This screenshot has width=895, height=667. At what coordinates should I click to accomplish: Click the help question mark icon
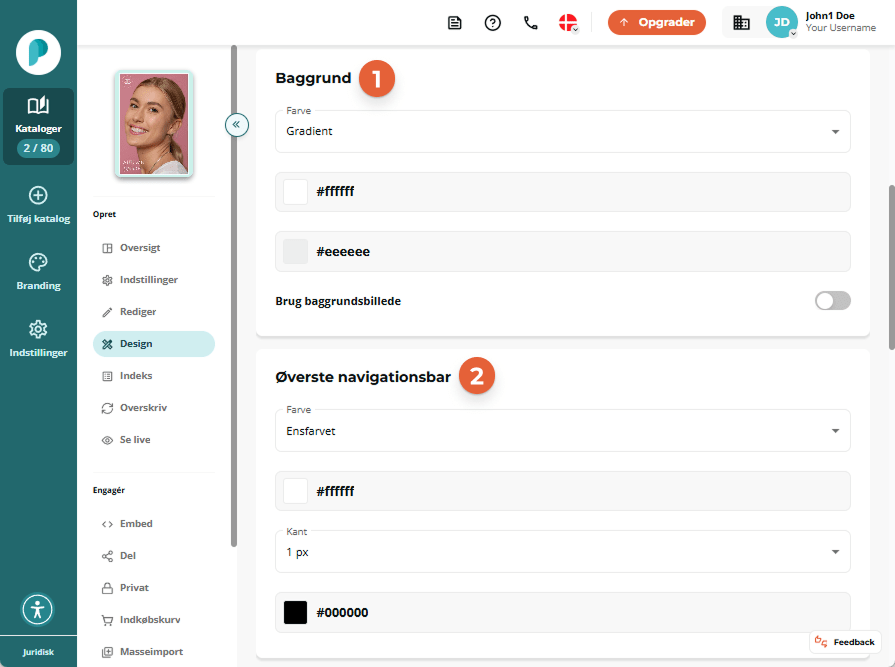(493, 23)
